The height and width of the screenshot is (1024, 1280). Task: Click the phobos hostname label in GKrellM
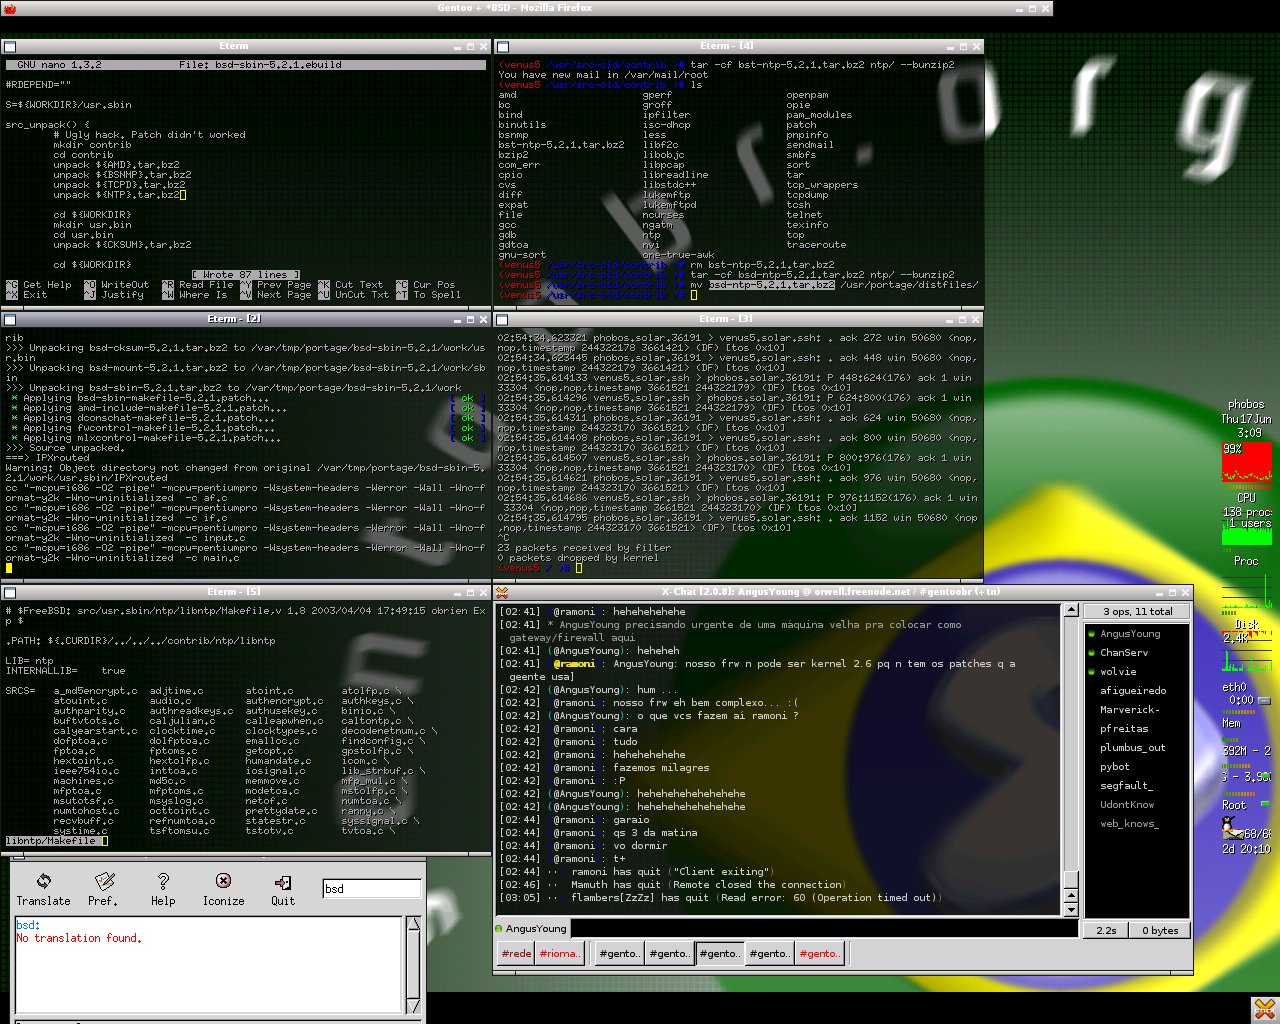1246,405
